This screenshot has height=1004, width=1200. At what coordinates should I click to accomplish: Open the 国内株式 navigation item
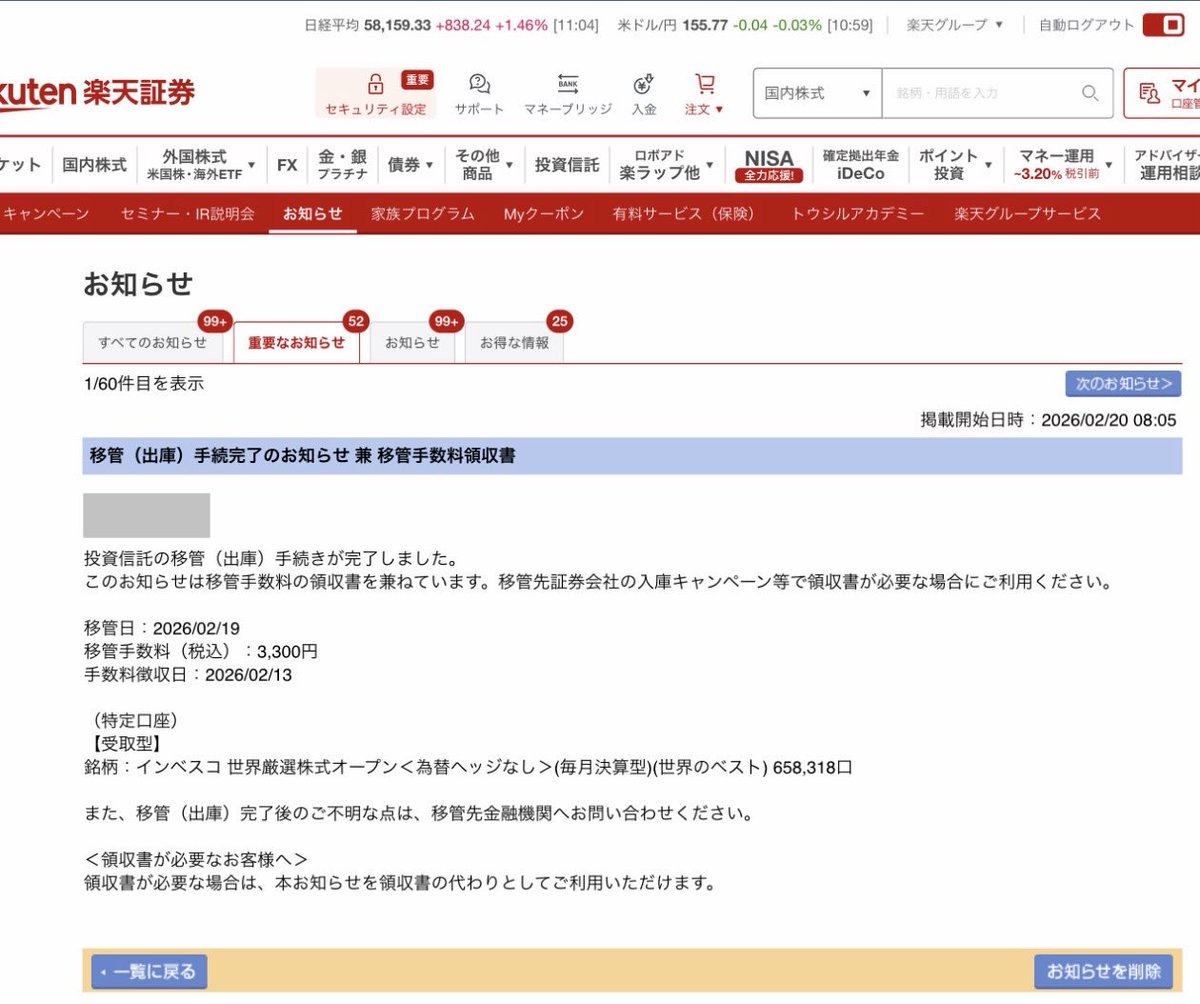click(x=94, y=165)
